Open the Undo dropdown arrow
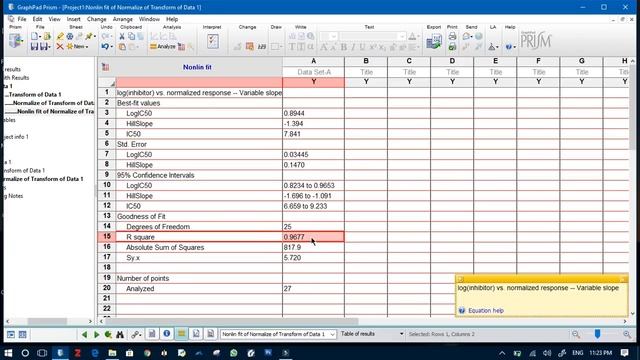The height and width of the screenshot is (360, 640). pos(111,47)
